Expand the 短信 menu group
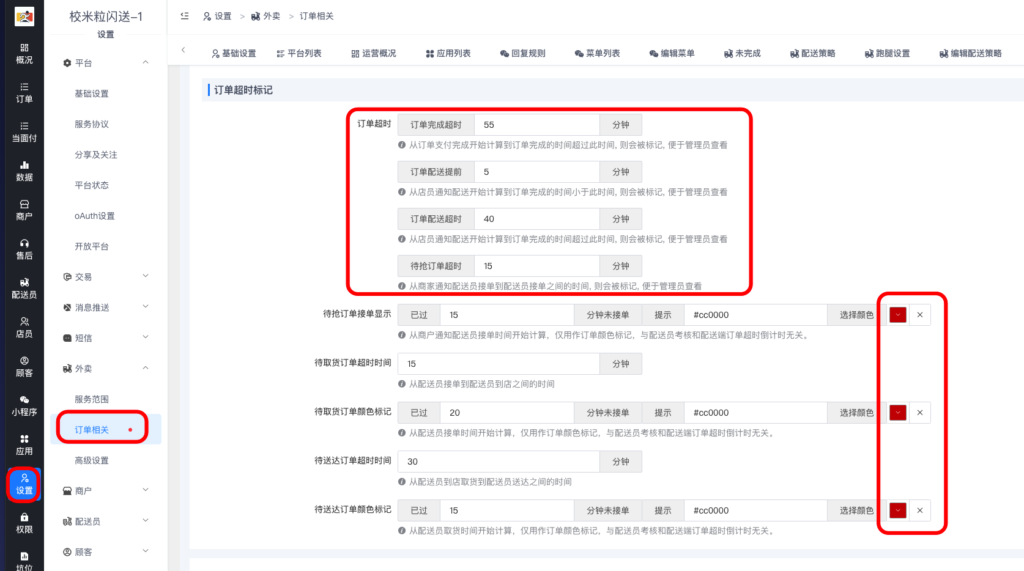Image resolution: width=1024 pixels, height=571 pixels. coord(106,338)
